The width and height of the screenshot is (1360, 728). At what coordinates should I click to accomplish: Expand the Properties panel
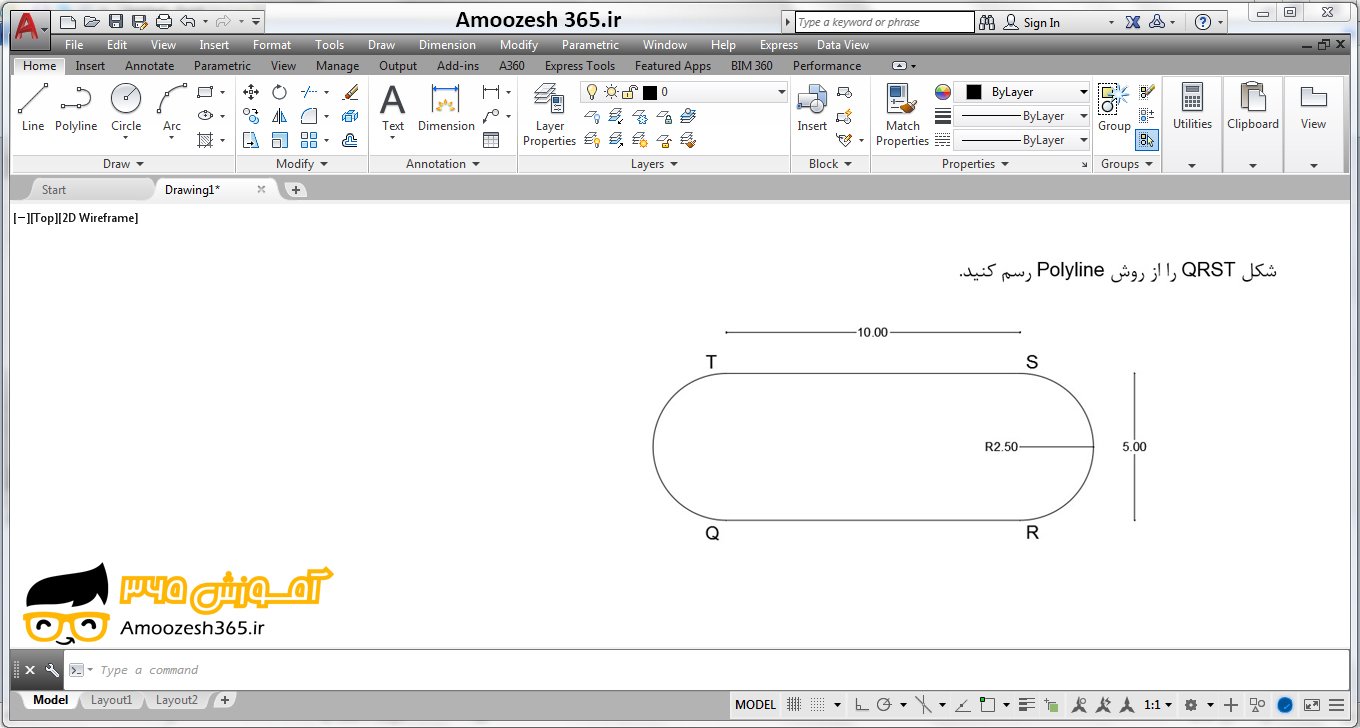pyautogui.click(x=975, y=164)
